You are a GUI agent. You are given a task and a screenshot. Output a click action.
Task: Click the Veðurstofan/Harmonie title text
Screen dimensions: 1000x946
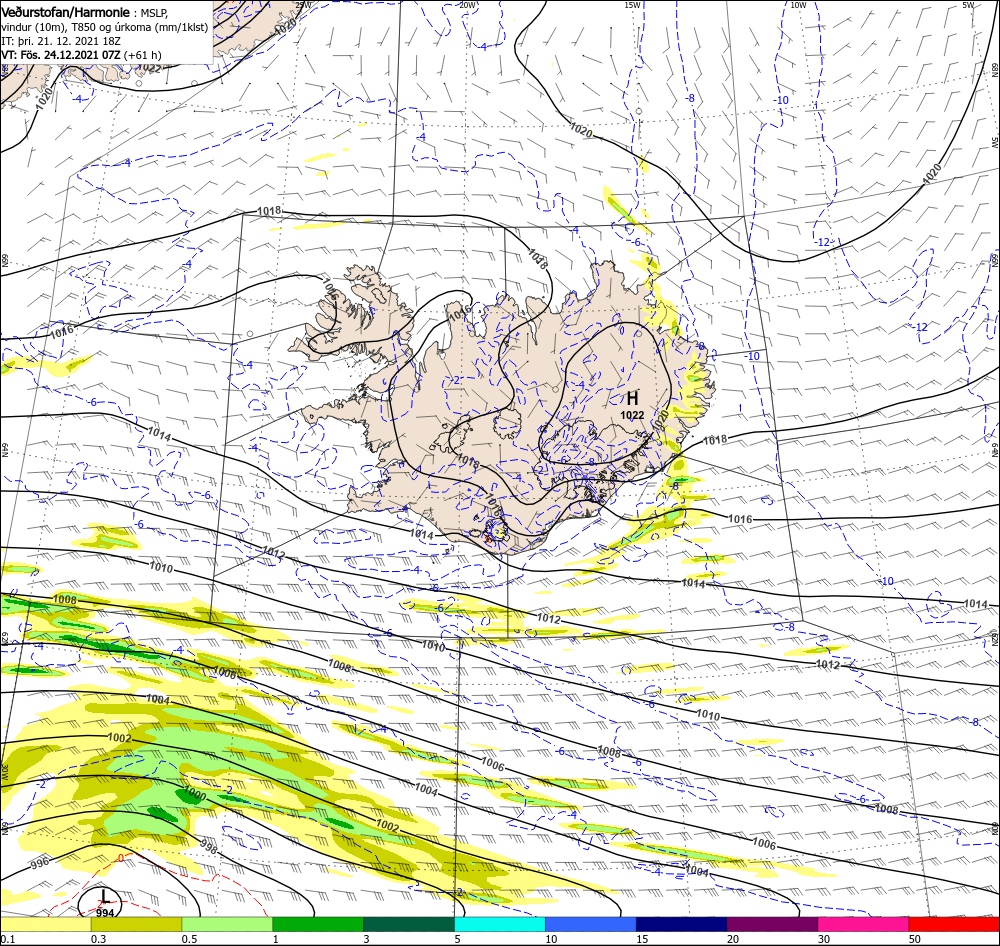(66, 12)
